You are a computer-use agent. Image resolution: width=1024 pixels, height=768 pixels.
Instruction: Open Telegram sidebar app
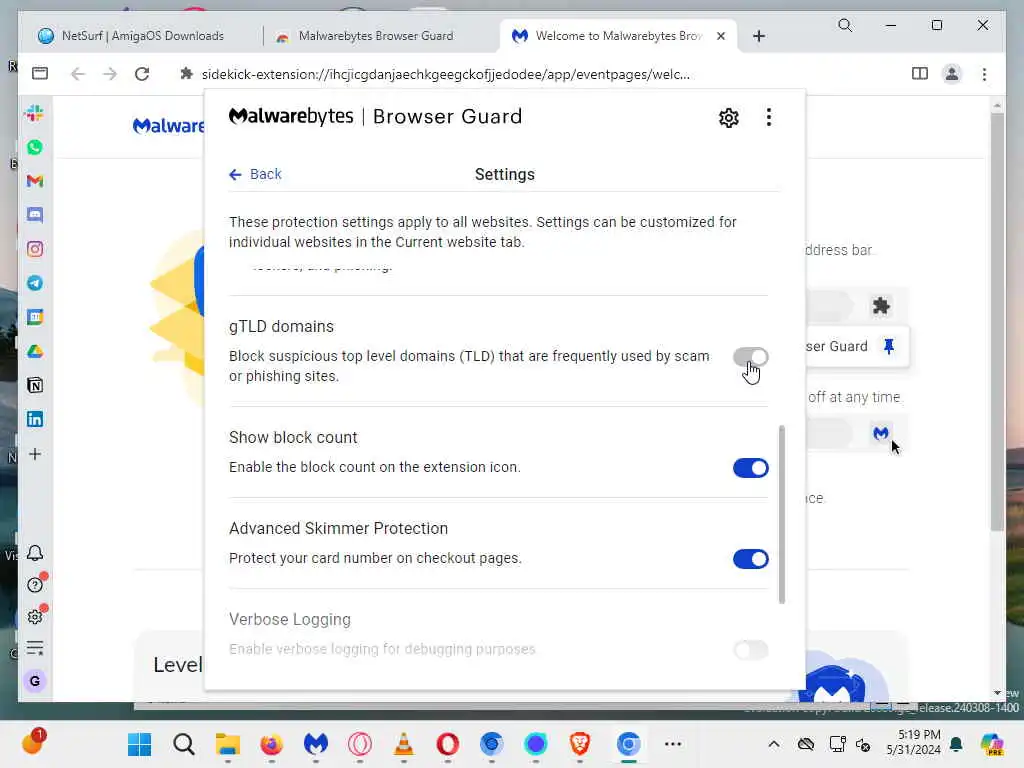point(35,283)
